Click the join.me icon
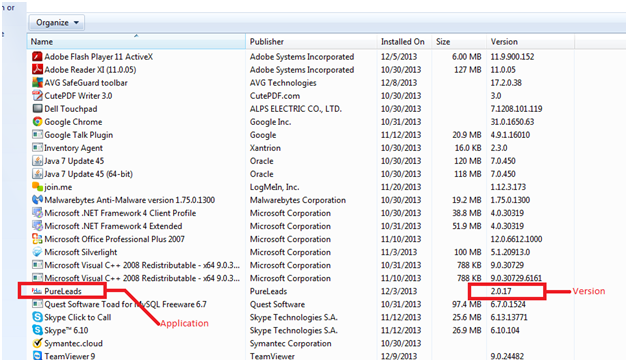This screenshot has width=628, height=362. [37, 187]
